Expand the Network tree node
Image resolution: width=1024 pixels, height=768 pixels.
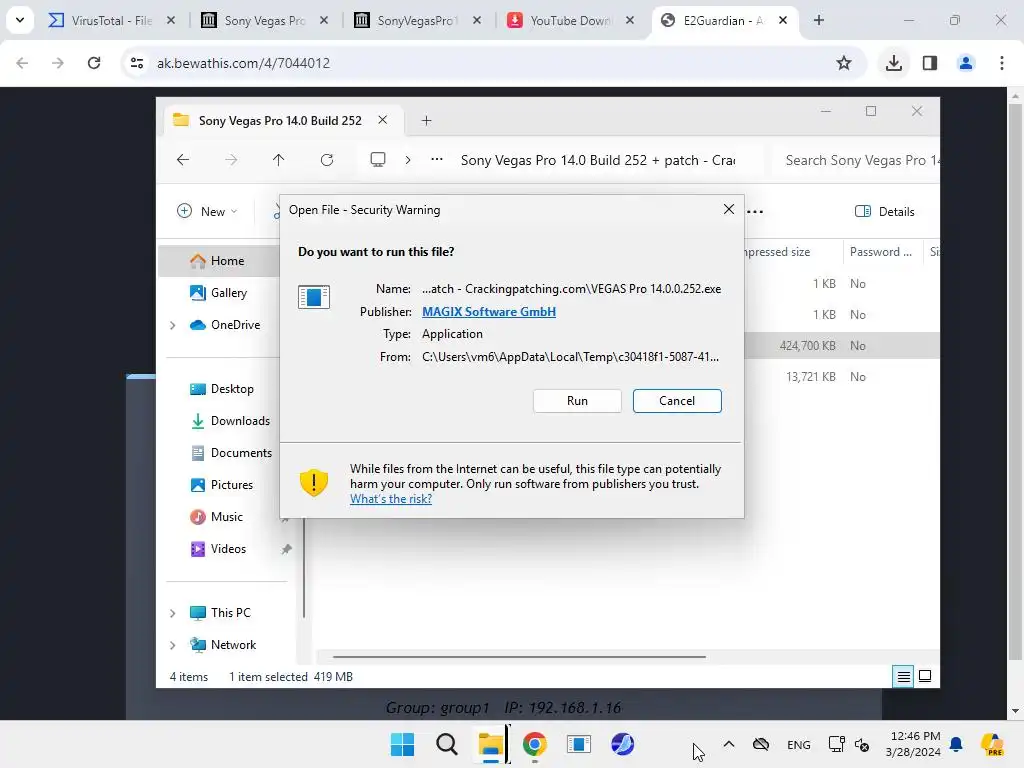click(172, 645)
